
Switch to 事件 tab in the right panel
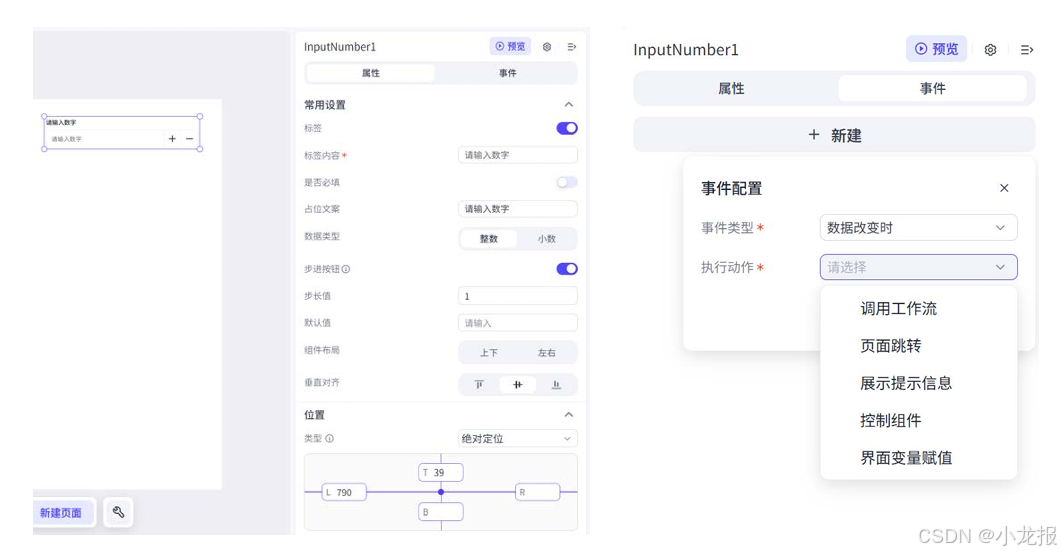click(932, 89)
